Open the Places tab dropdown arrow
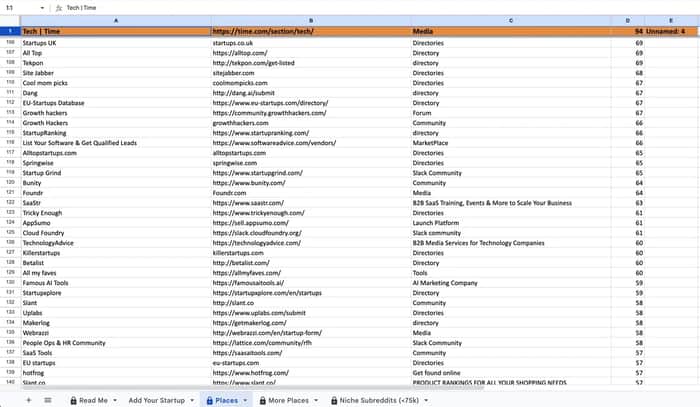The width and height of the screenshot is (700, 407). (245, 400)
